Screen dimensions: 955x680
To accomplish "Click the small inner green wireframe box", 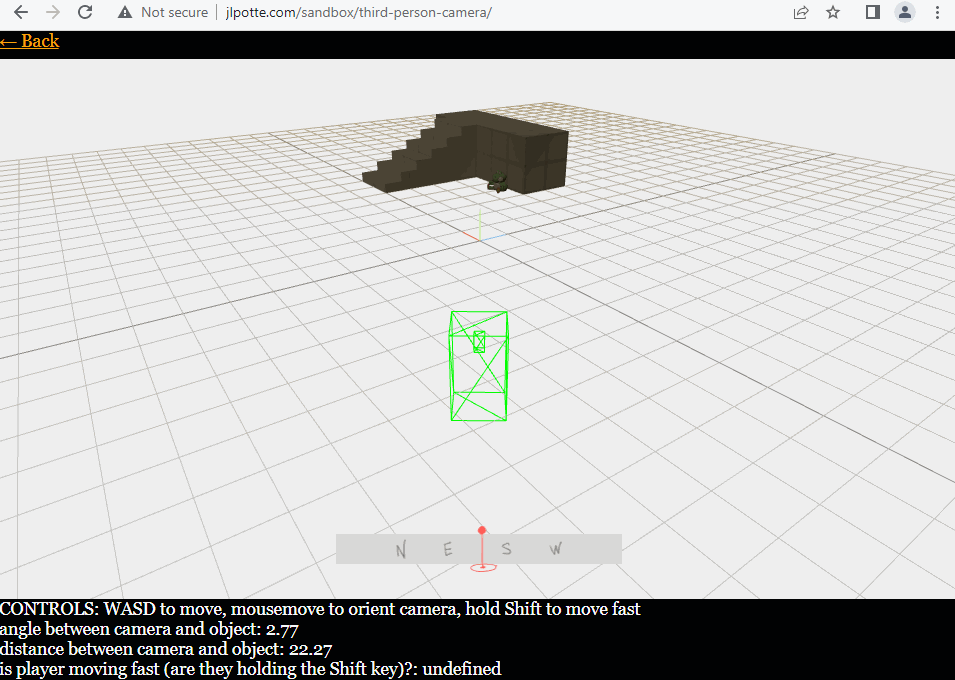I will tap(479, 341).
